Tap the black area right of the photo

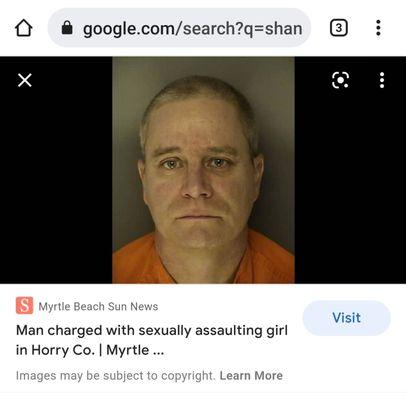350,187
